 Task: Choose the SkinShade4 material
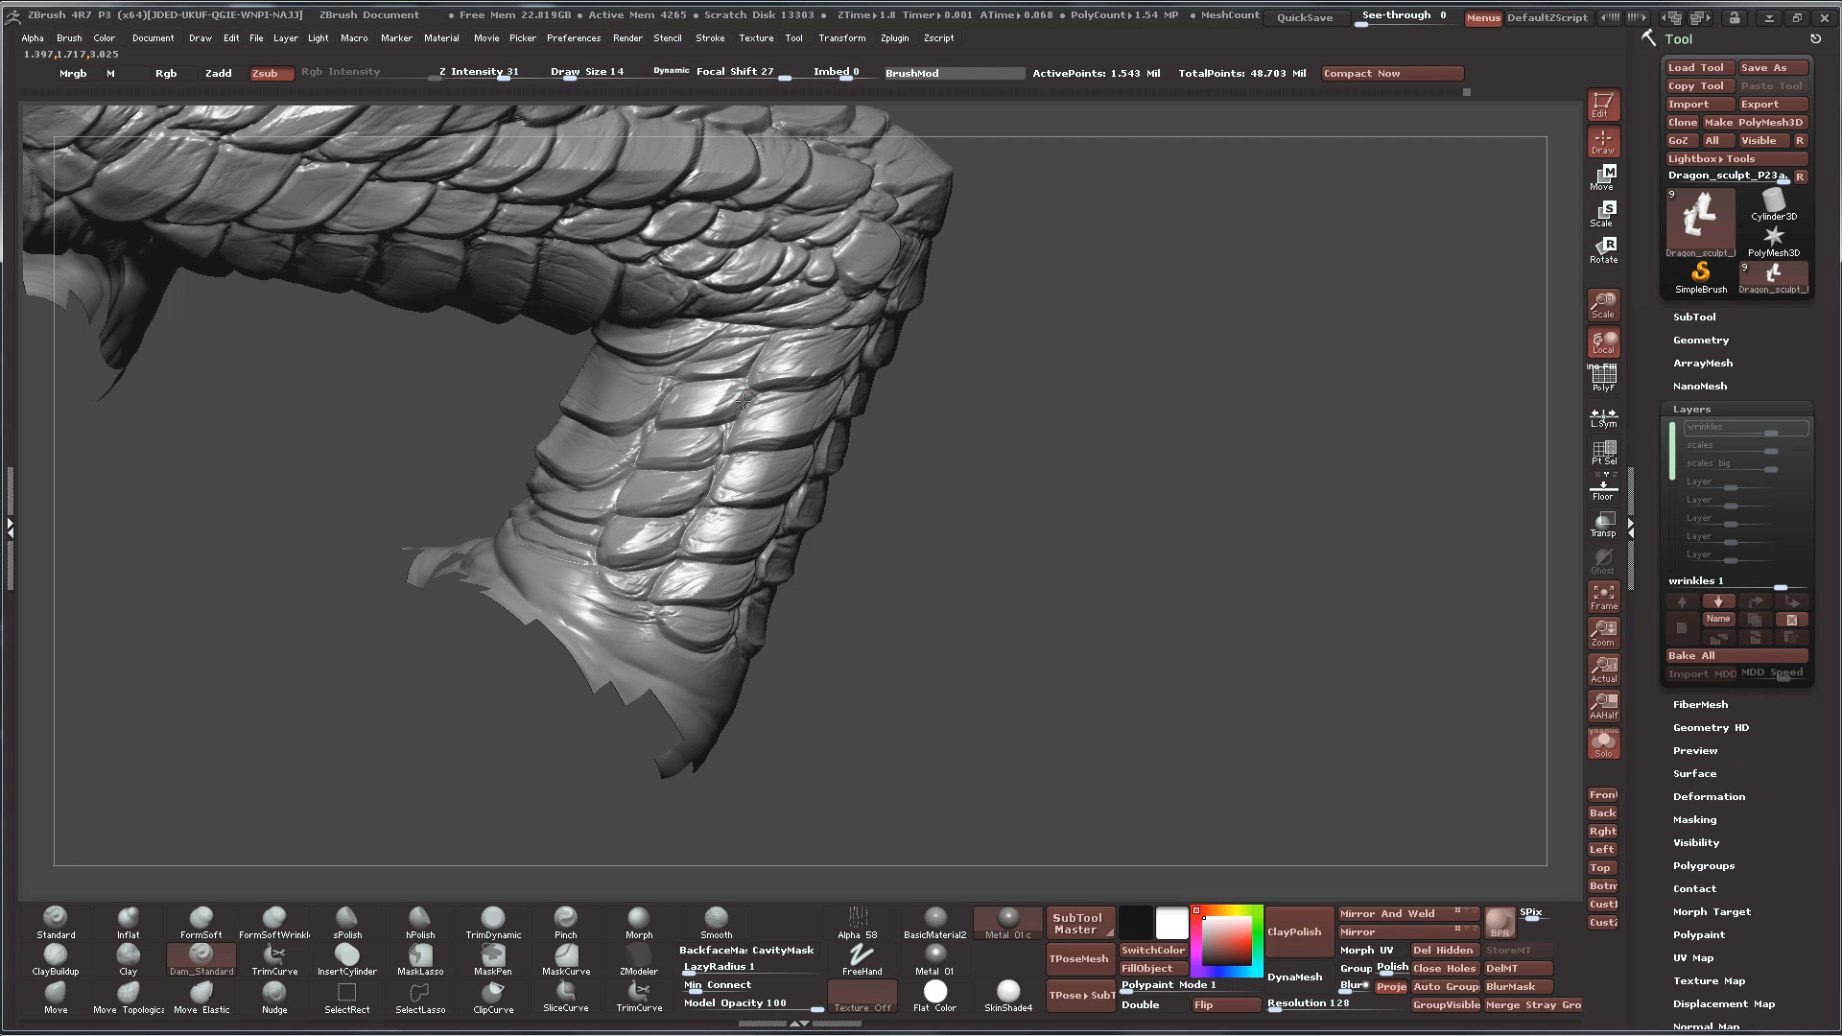(1008, 997)
